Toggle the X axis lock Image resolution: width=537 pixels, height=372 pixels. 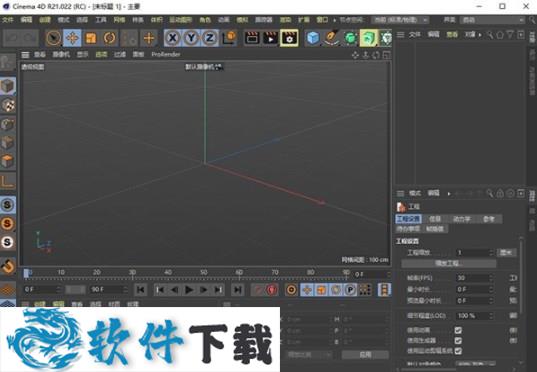click(x=173, y=38)
